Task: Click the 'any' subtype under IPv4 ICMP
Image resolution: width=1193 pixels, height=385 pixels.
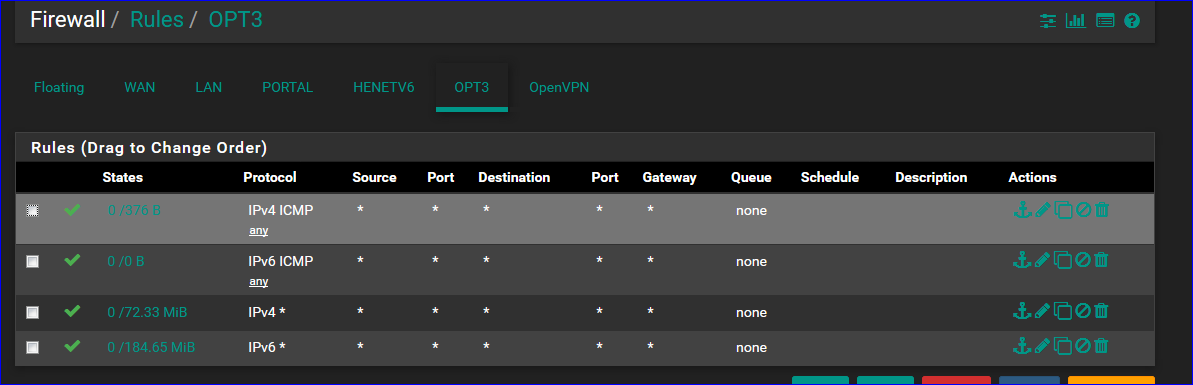Action: click(259, 231)
